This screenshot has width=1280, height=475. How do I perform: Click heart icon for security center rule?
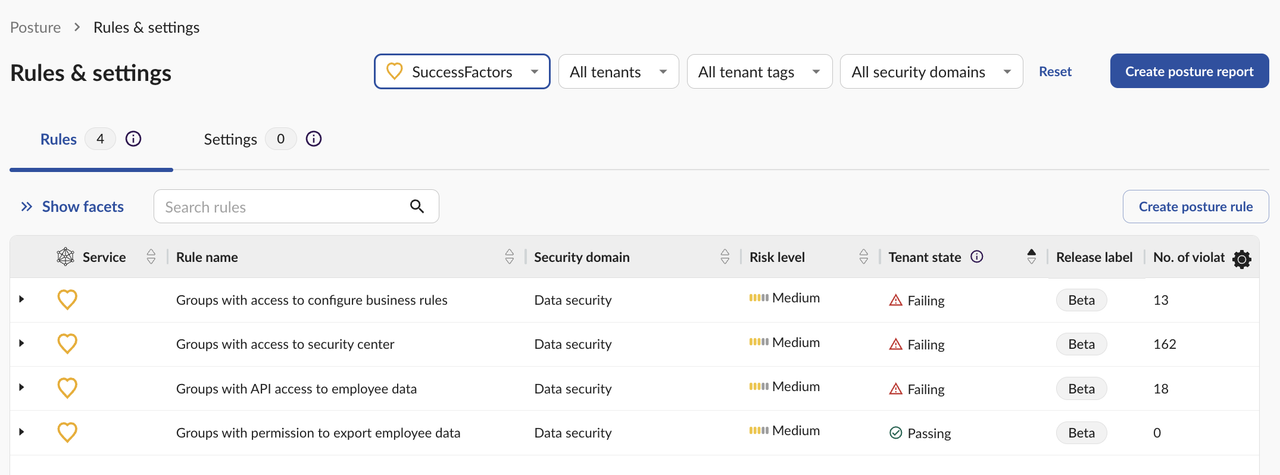click(x=67, y=344)
